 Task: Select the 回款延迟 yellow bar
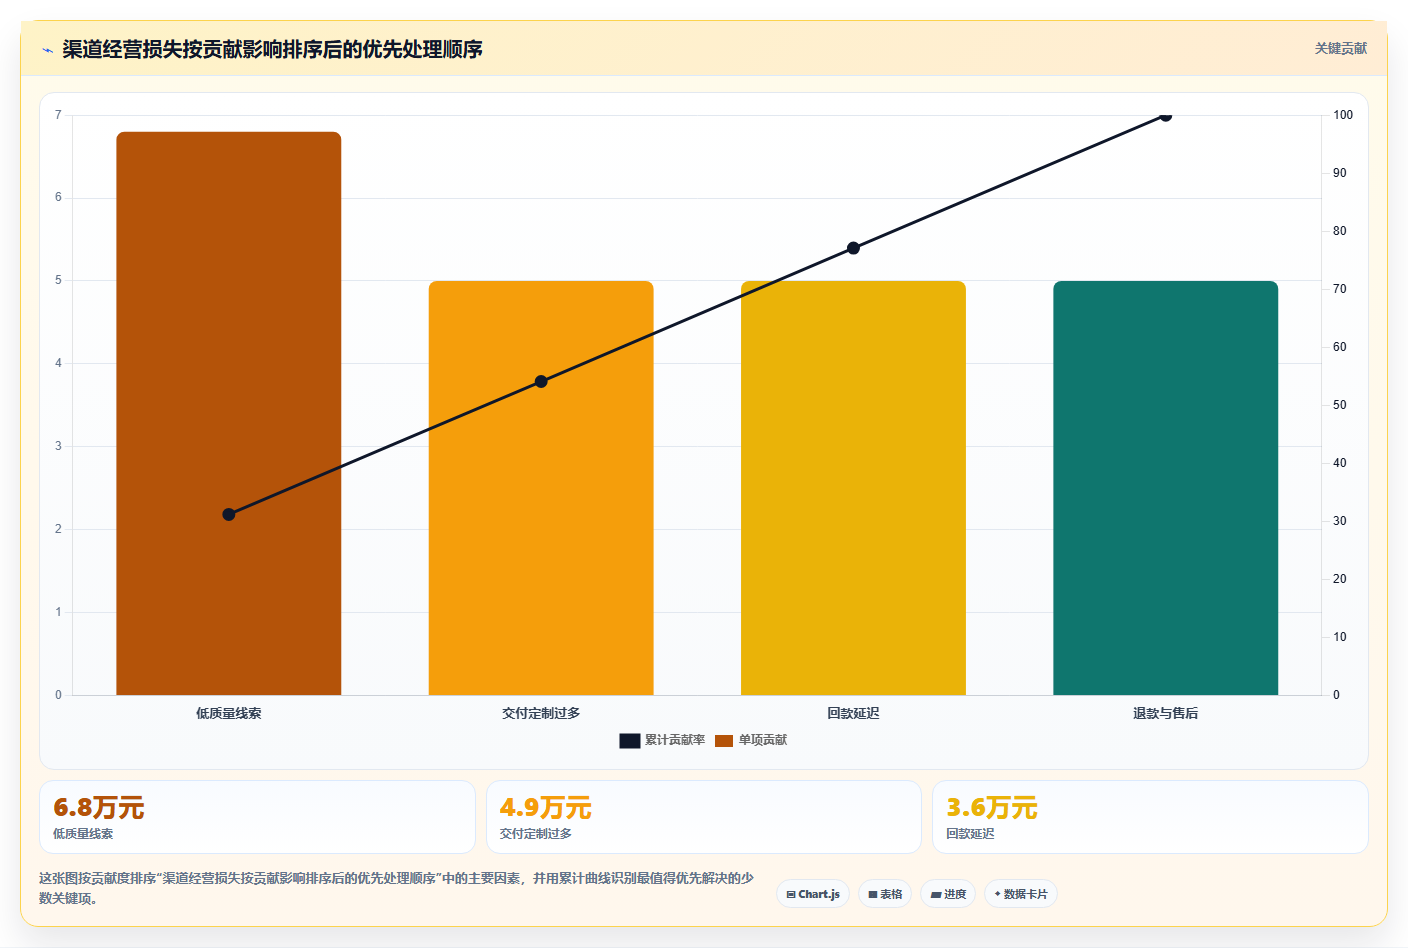[x=853, y=488]
